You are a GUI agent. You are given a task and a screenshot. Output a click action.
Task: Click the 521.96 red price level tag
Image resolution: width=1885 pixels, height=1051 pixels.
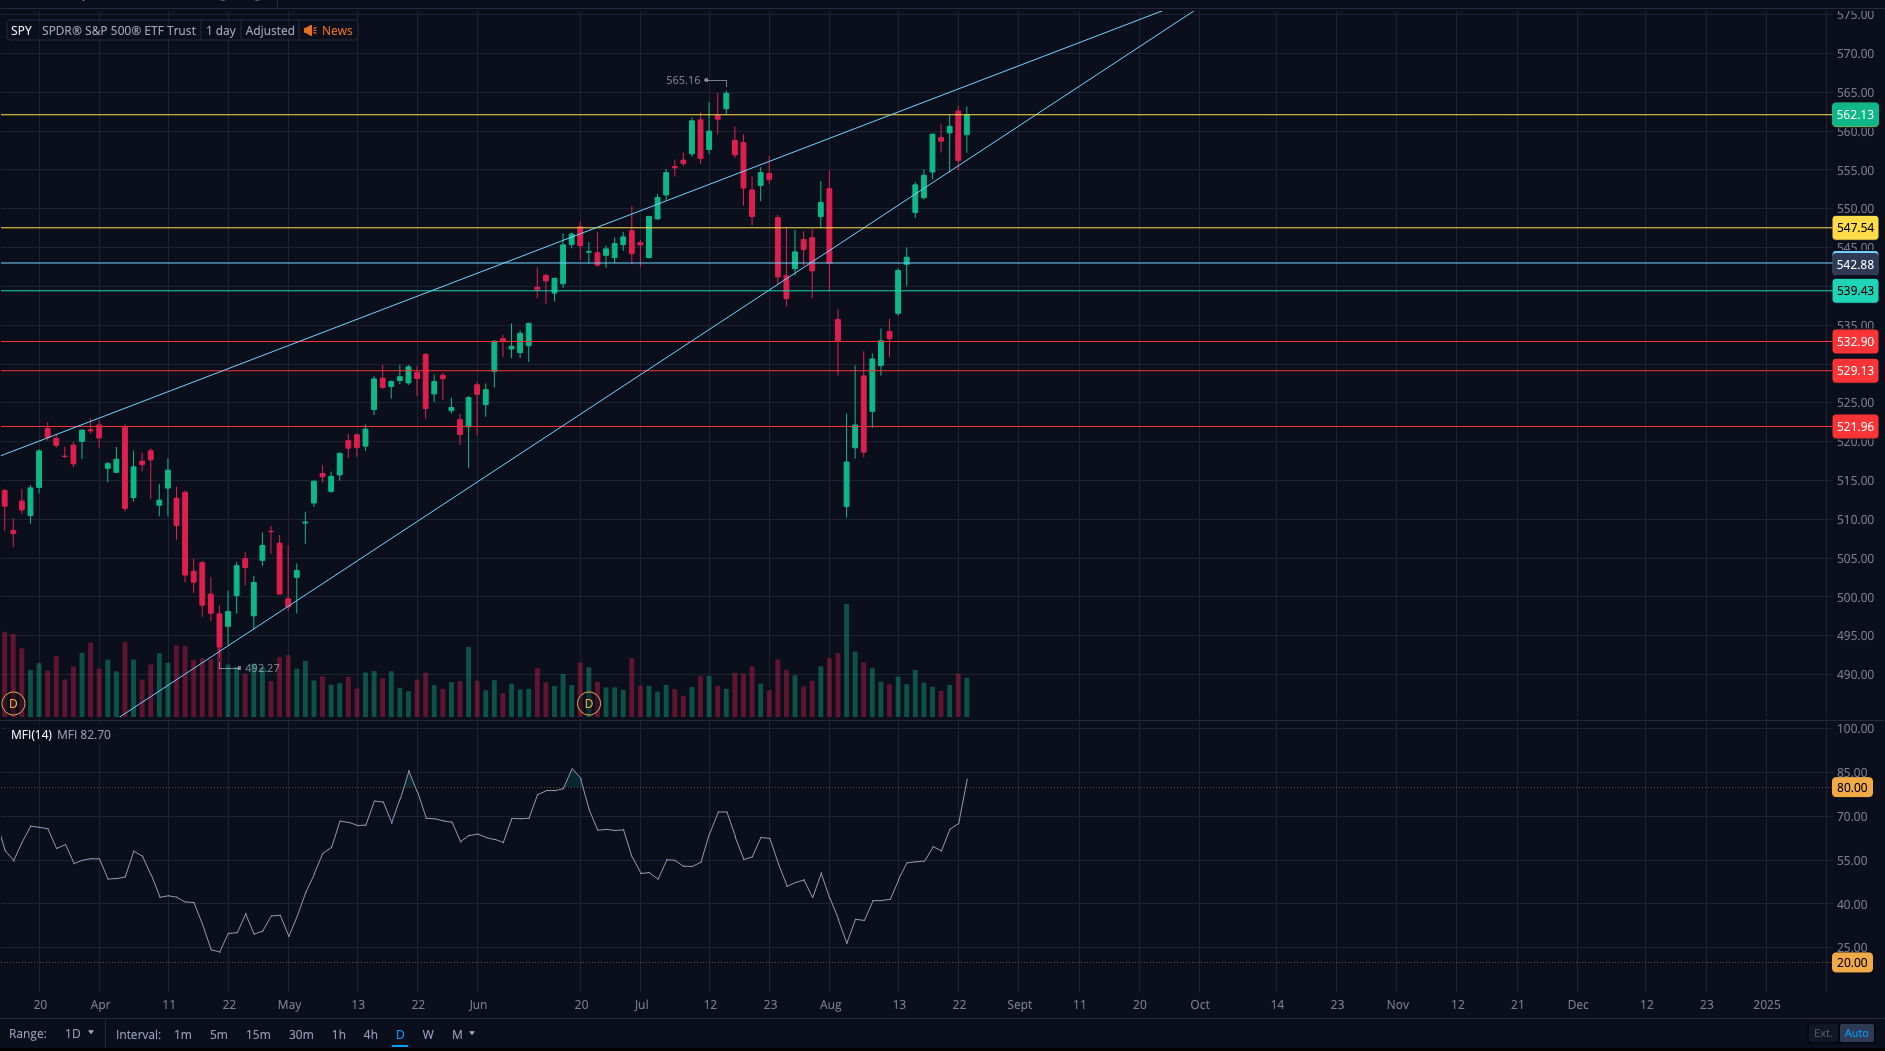pos(1854,427)
